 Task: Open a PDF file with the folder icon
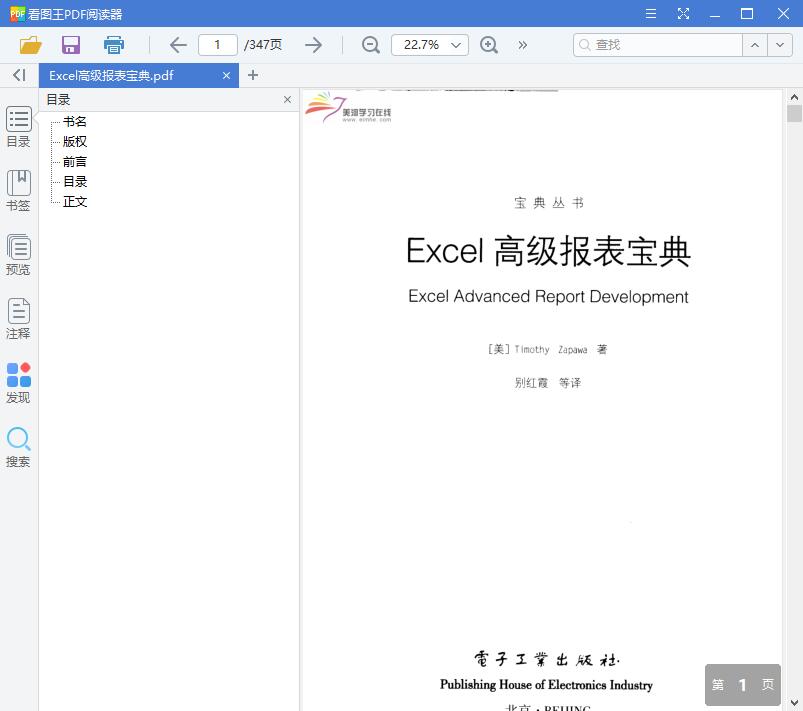[x=29, y=45]
